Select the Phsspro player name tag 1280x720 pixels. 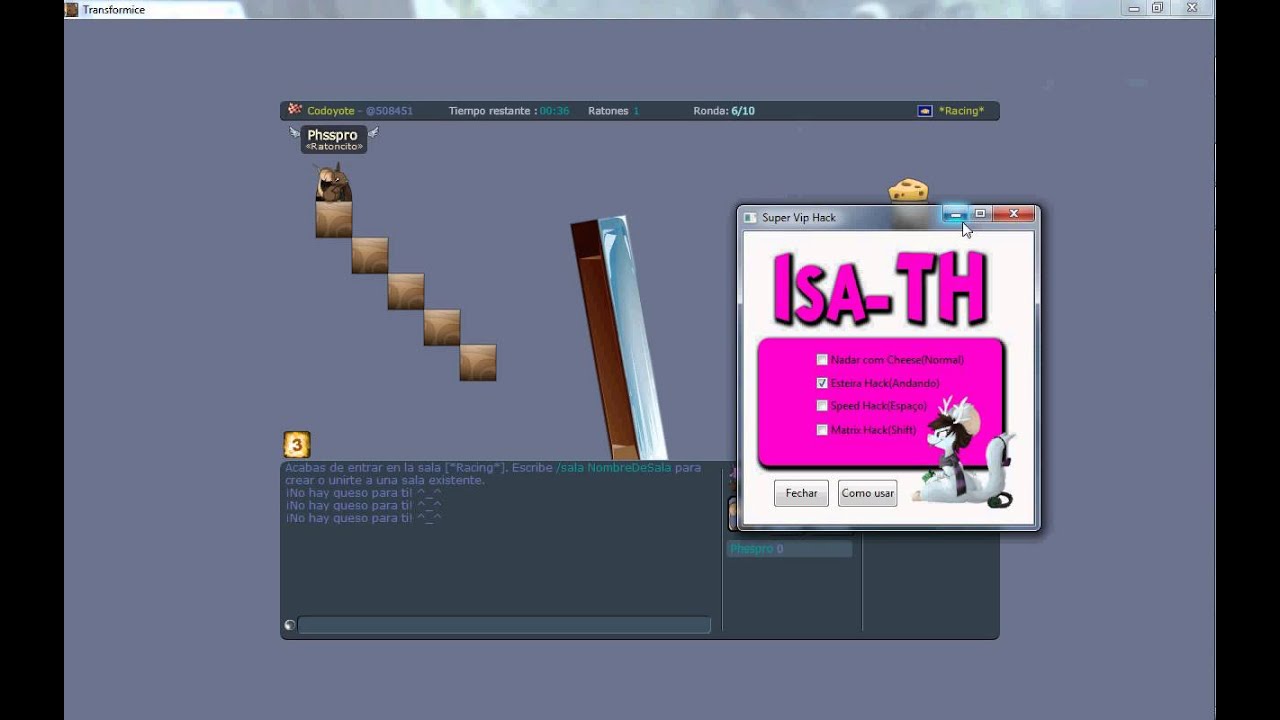[x=333, y=139]
